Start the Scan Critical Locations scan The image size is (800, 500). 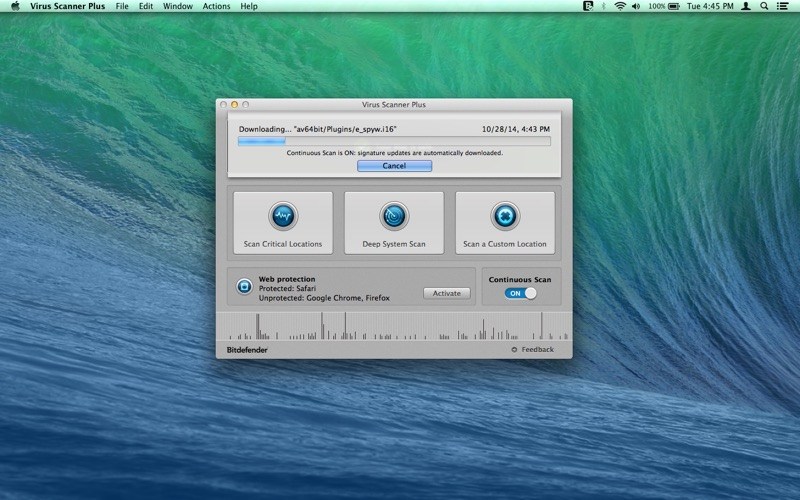[x=283, y=223]
